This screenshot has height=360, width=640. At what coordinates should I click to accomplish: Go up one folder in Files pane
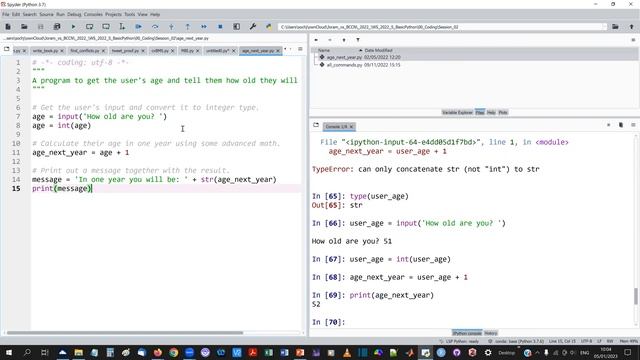pyautogui.click(x=344, y=40)
